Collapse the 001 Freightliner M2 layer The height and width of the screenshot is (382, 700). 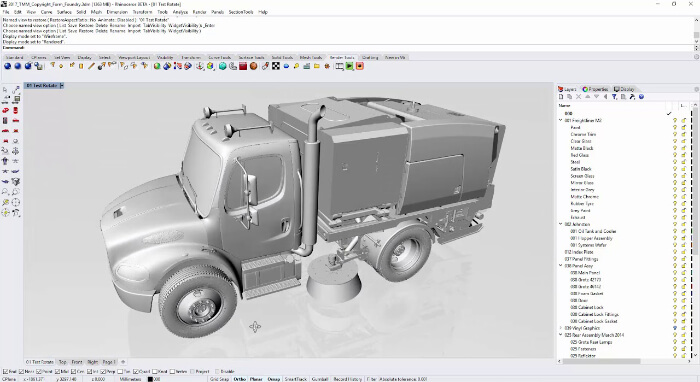(561, 120)
